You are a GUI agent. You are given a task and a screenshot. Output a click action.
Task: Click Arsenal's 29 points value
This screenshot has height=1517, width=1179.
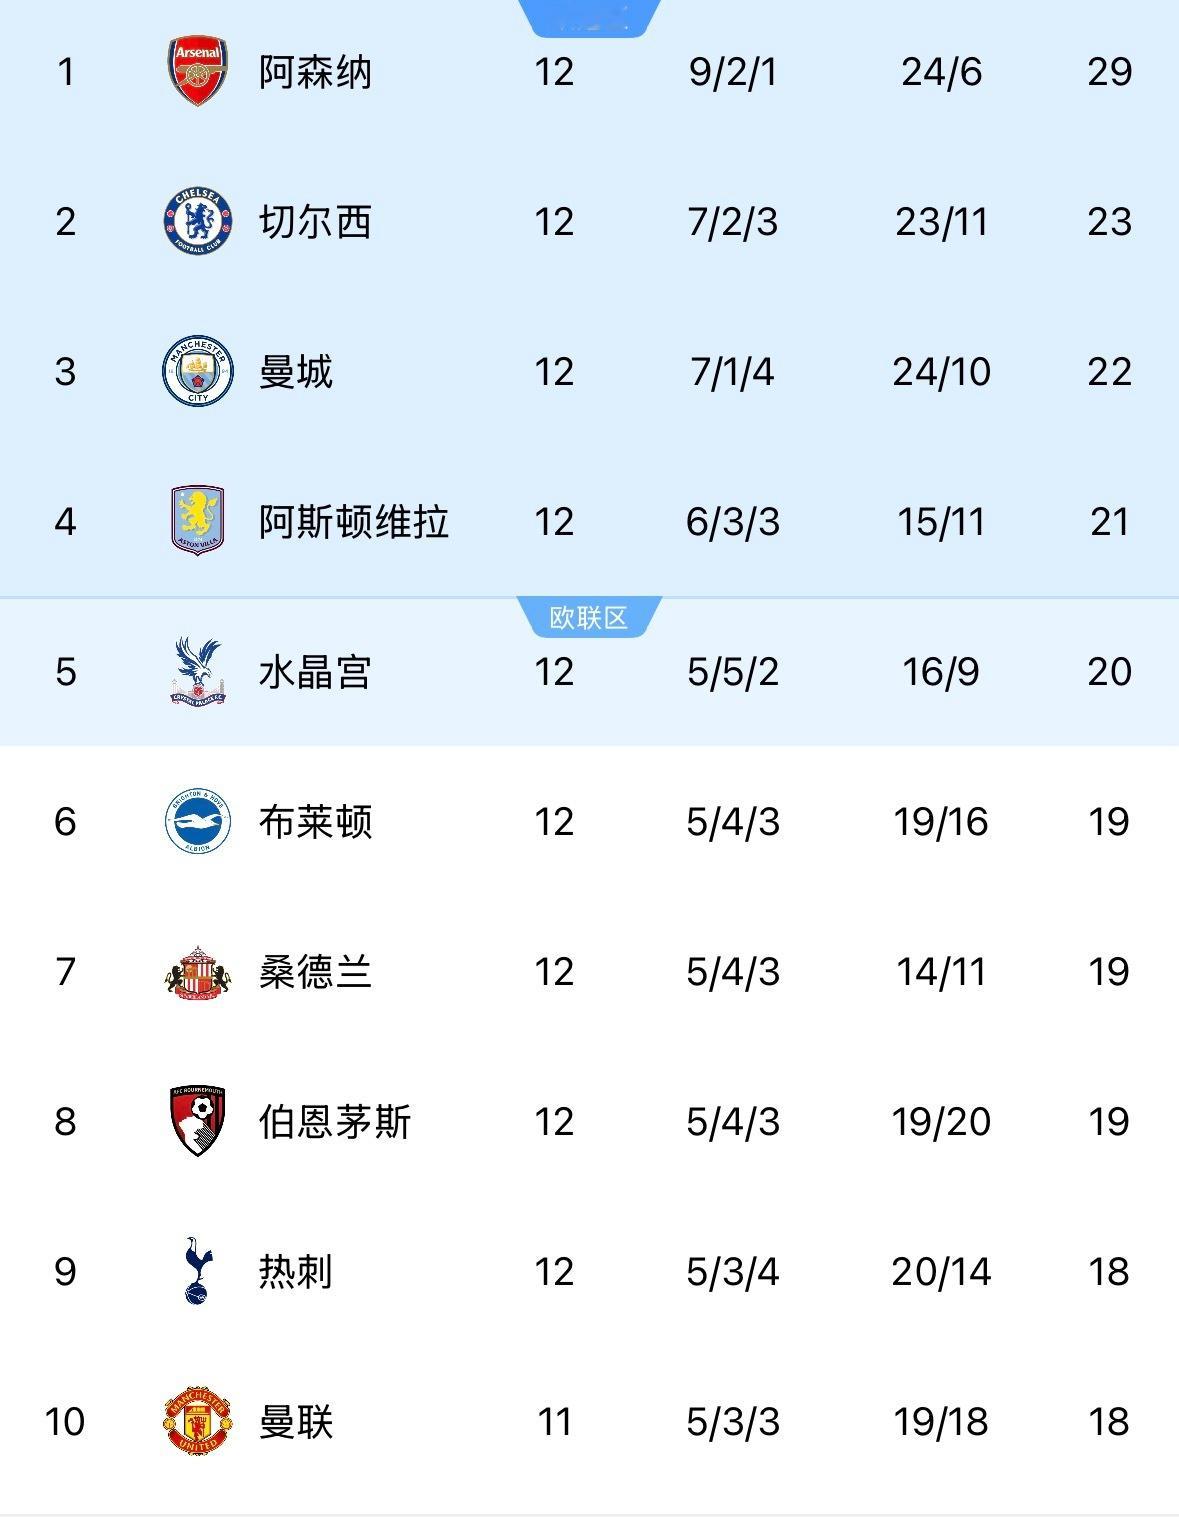click(x=1109, y=72)
